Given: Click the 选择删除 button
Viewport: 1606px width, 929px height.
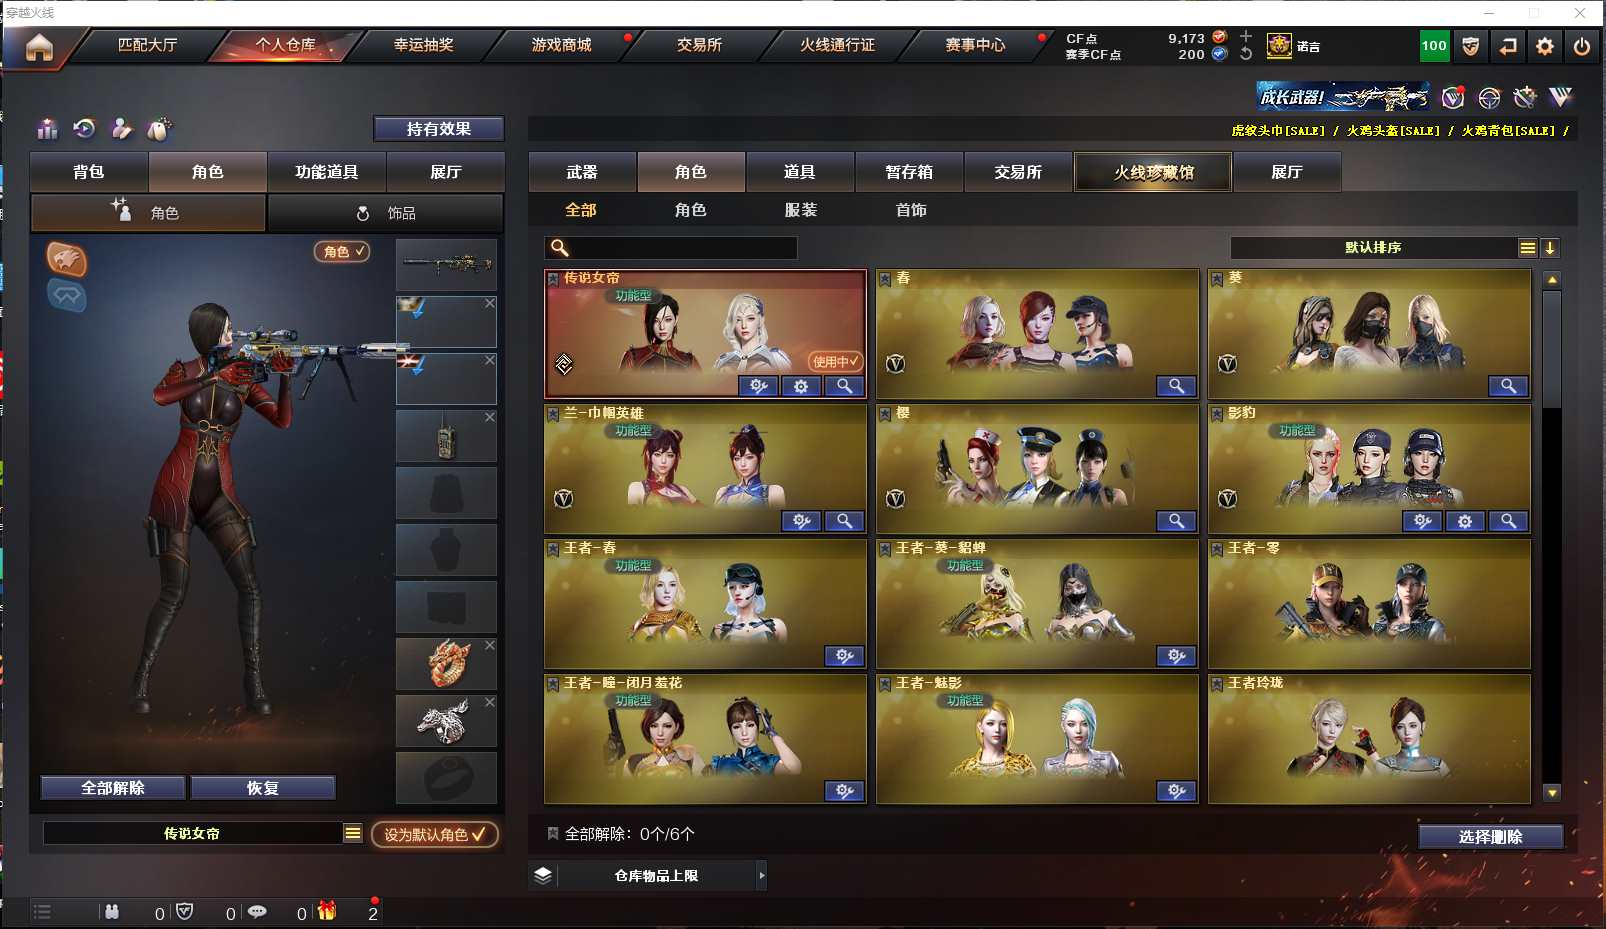Looking at the screenshot, I should (1490, 837).
